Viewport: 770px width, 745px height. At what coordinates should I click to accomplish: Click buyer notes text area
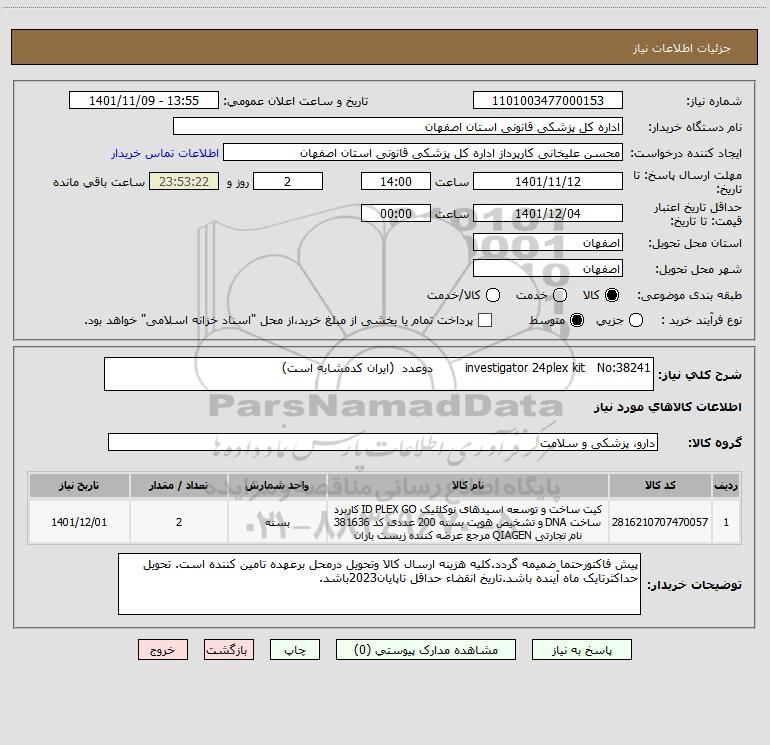[379, 584]
